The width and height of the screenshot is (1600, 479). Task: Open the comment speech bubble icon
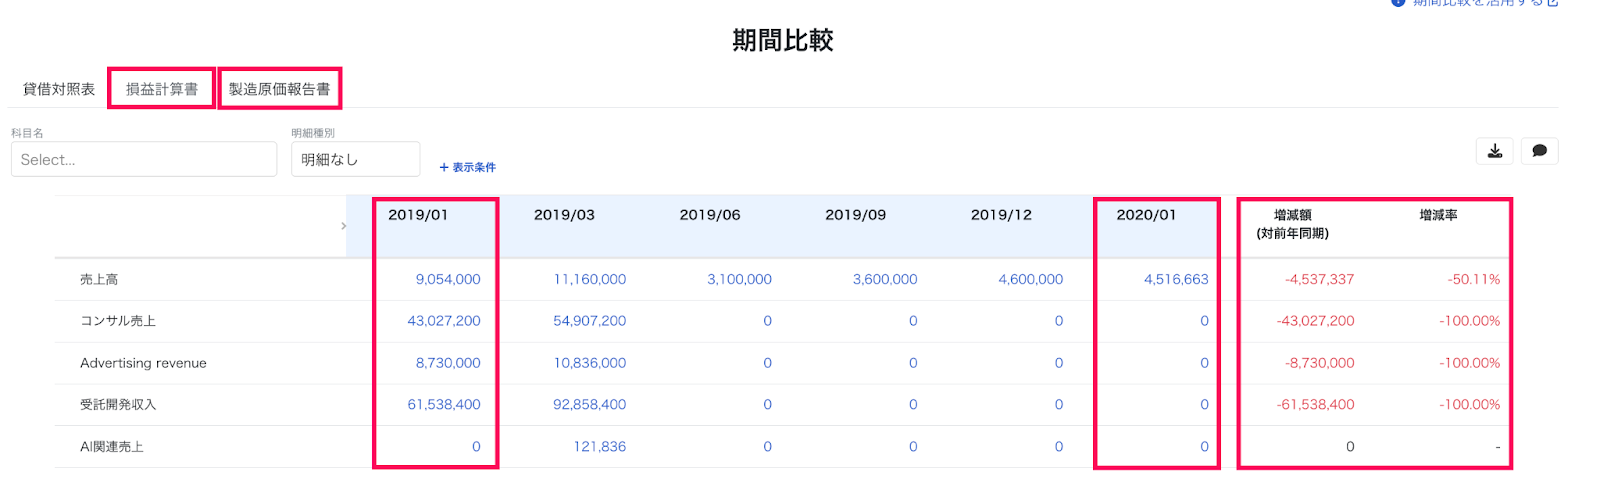1539,151
